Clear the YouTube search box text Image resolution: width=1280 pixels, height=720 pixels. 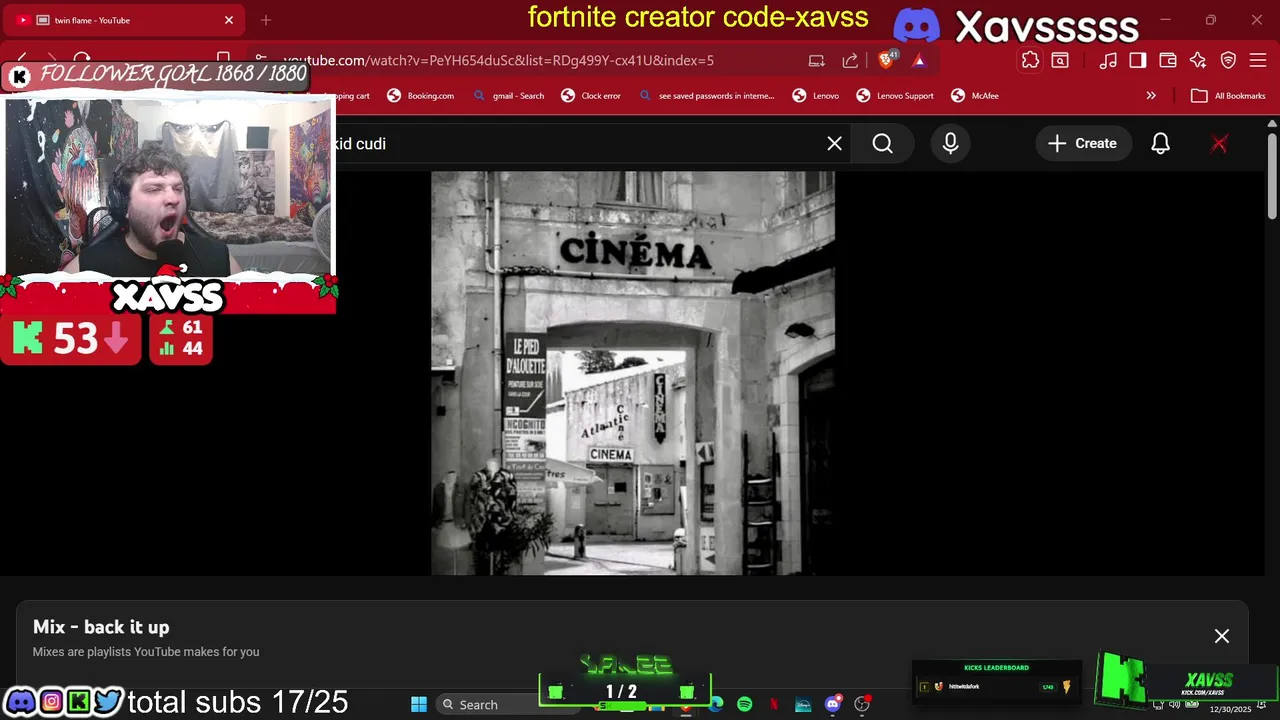click(x=835, y=143)
